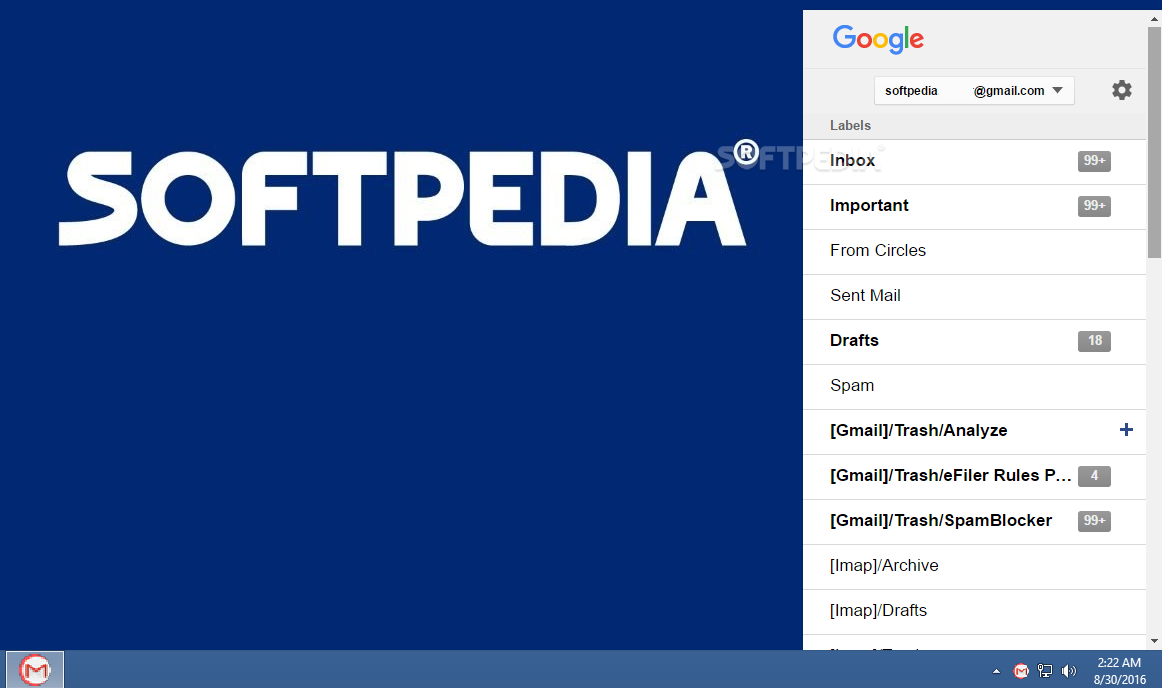Open the network tray icon
This screenshot has height=688, width=1162.
[1045, 671]
